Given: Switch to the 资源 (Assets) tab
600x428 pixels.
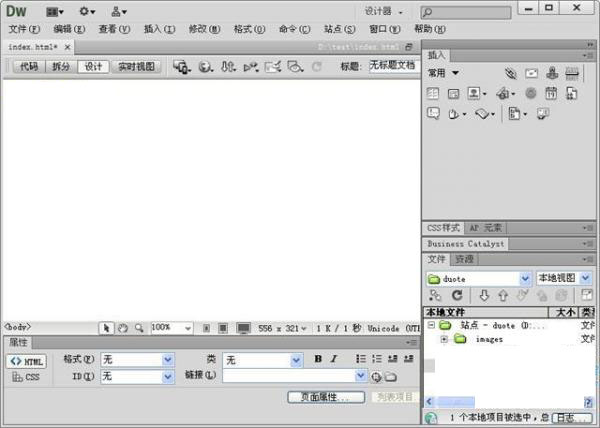Looking at the screenshot, I should (464, 259).
